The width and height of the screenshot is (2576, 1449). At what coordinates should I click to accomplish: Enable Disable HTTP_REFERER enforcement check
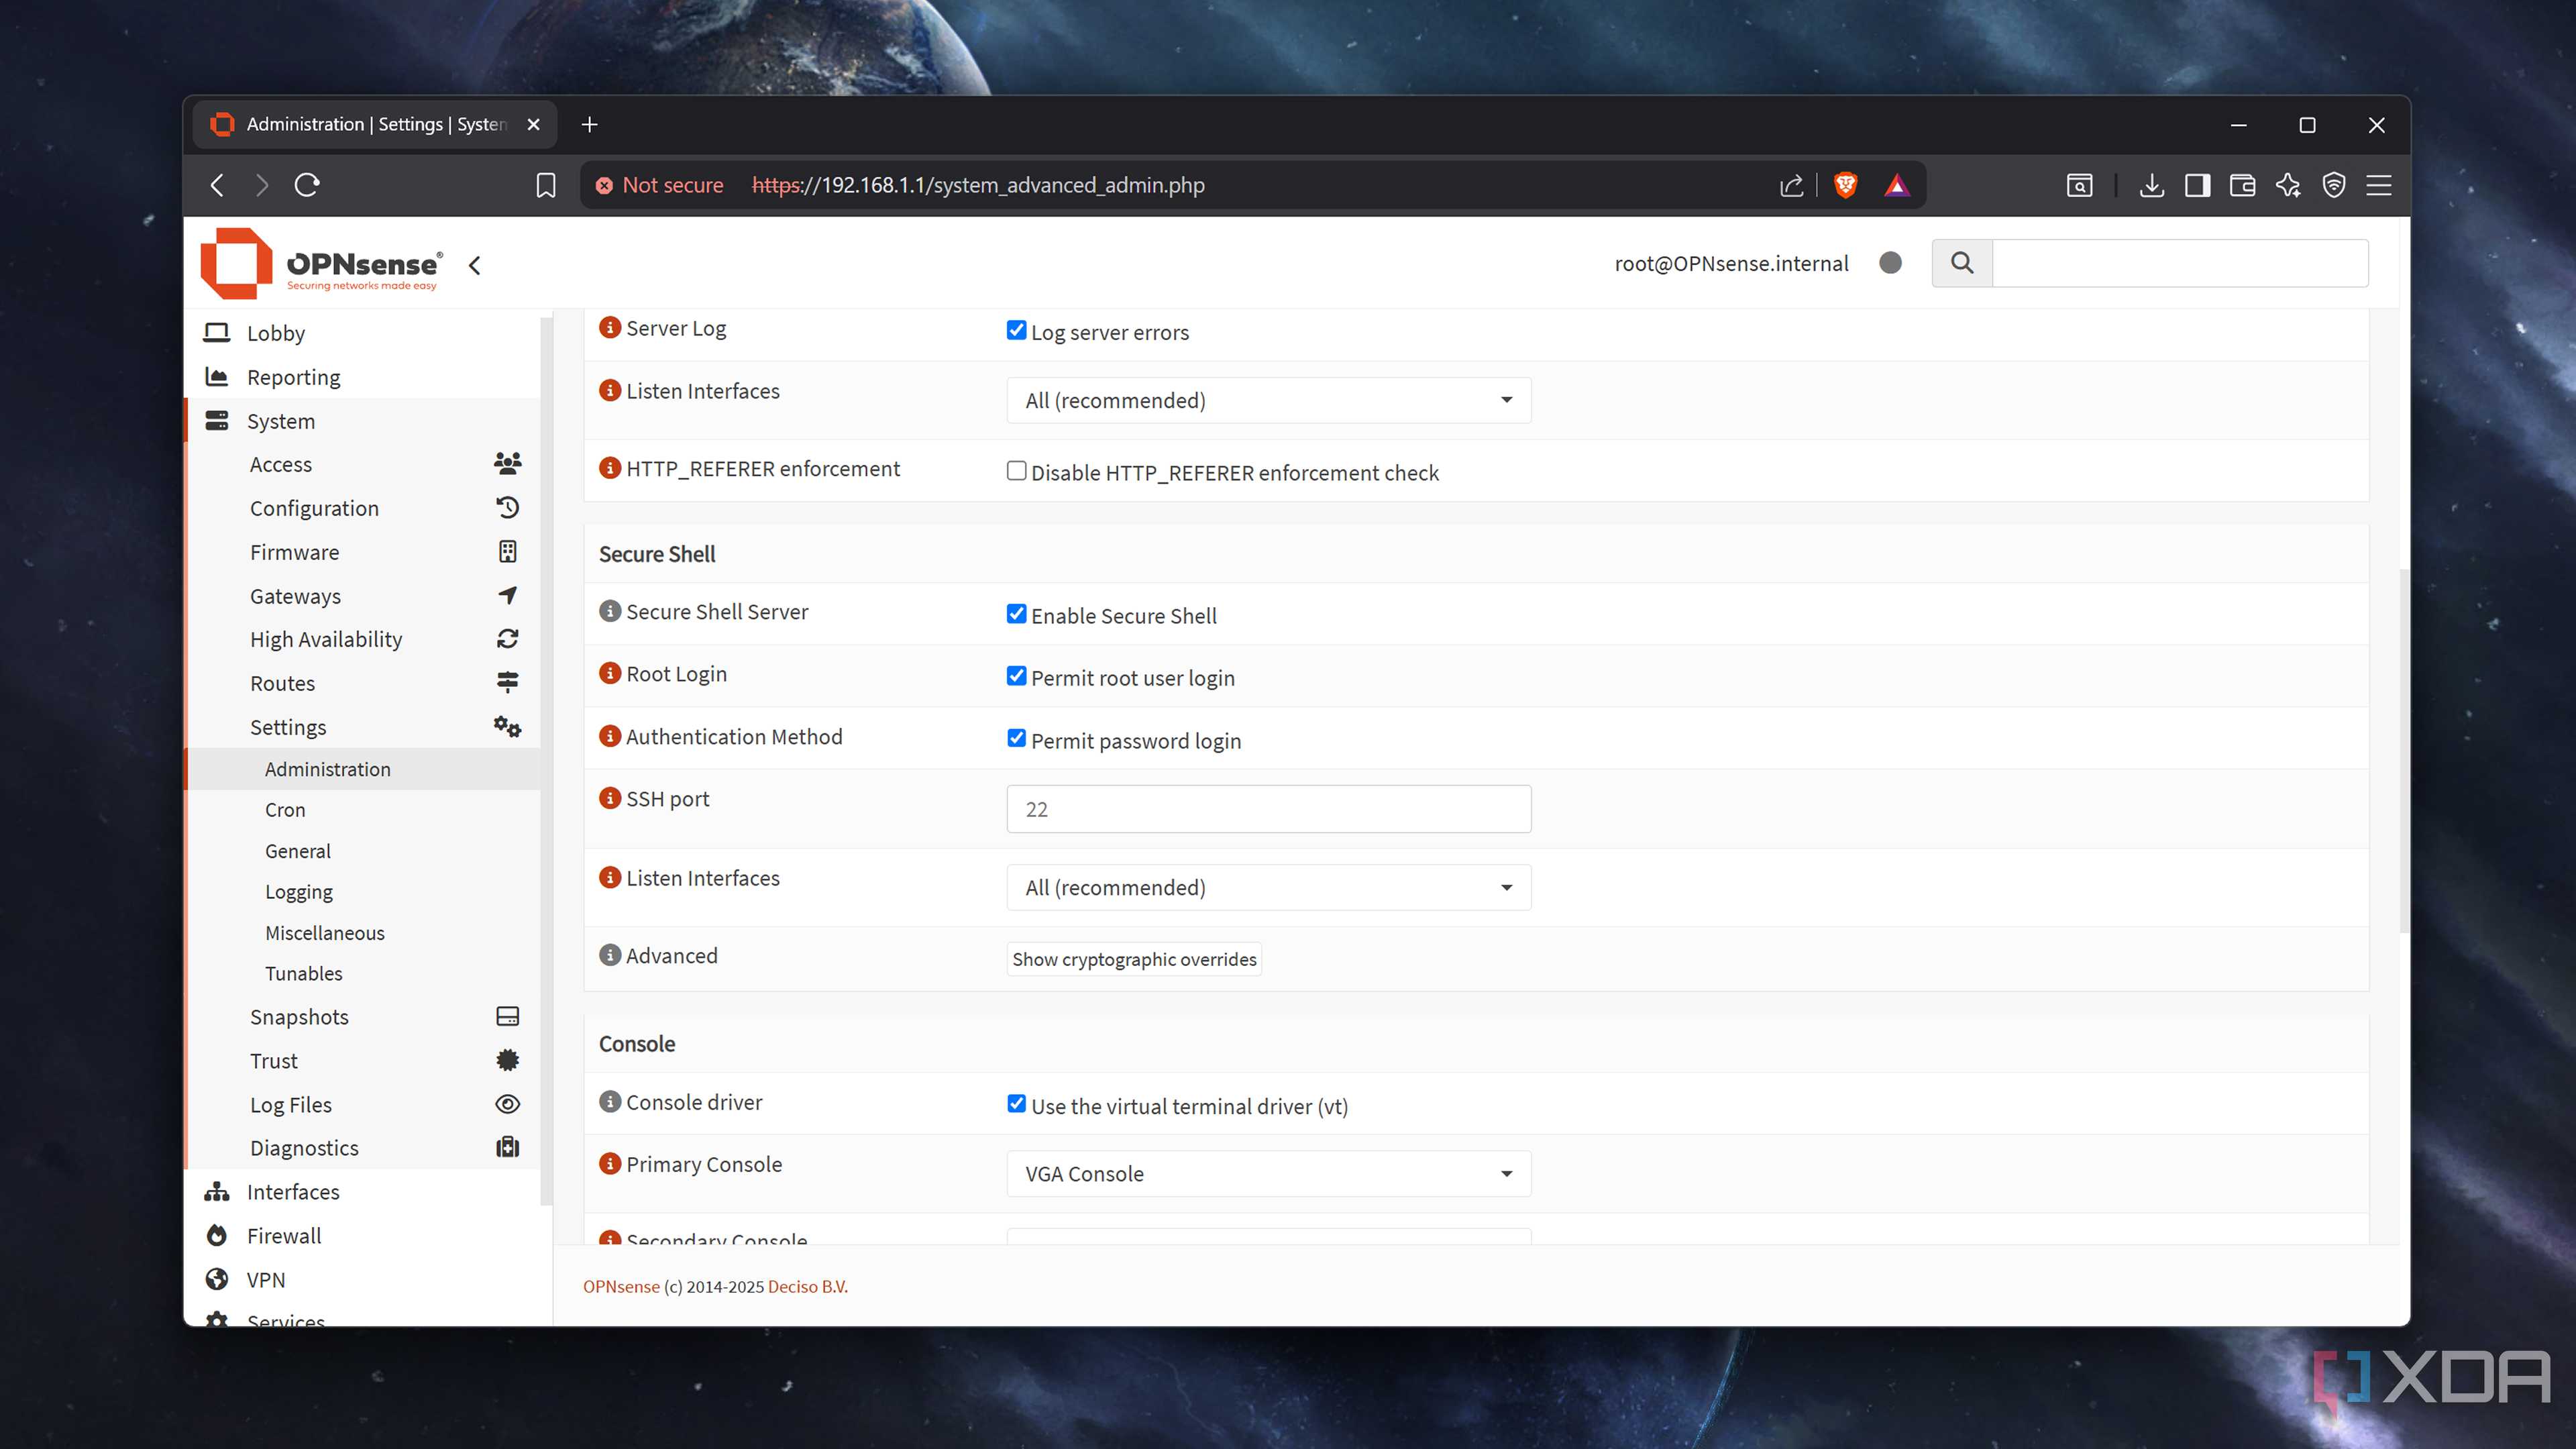(1016, 471)
